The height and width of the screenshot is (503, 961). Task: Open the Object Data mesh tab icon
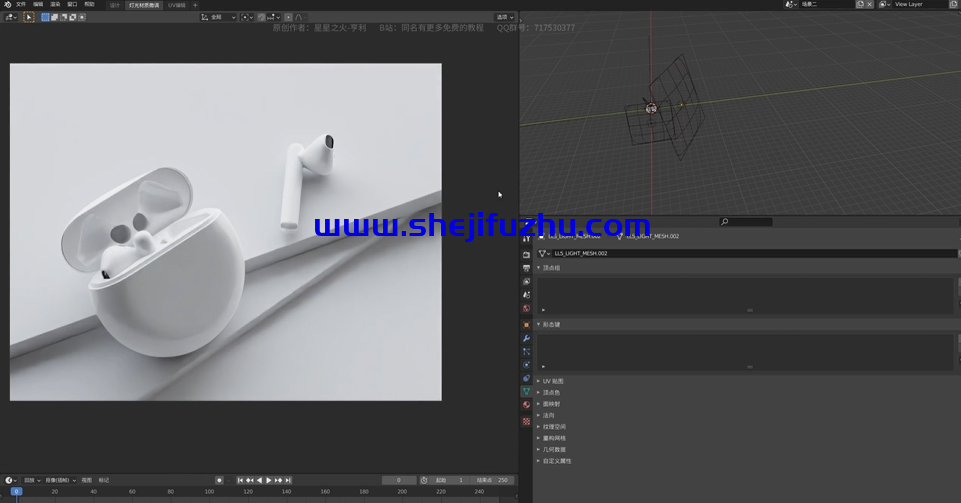[527, 392]
